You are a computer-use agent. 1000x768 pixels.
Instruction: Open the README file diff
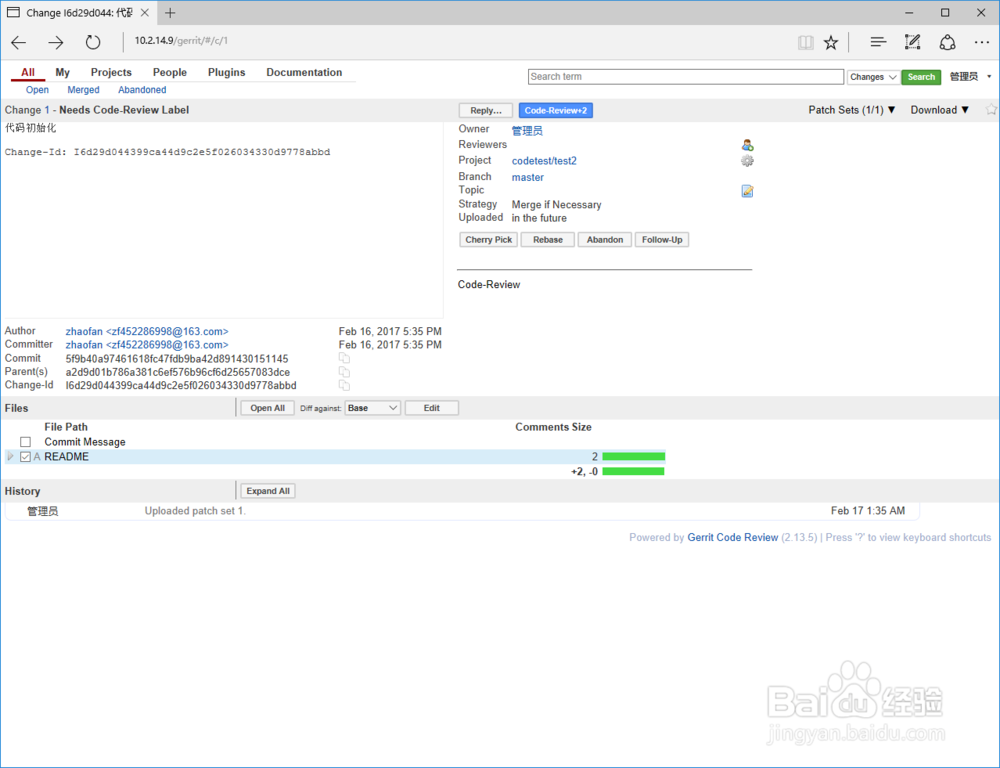point(66,457)
